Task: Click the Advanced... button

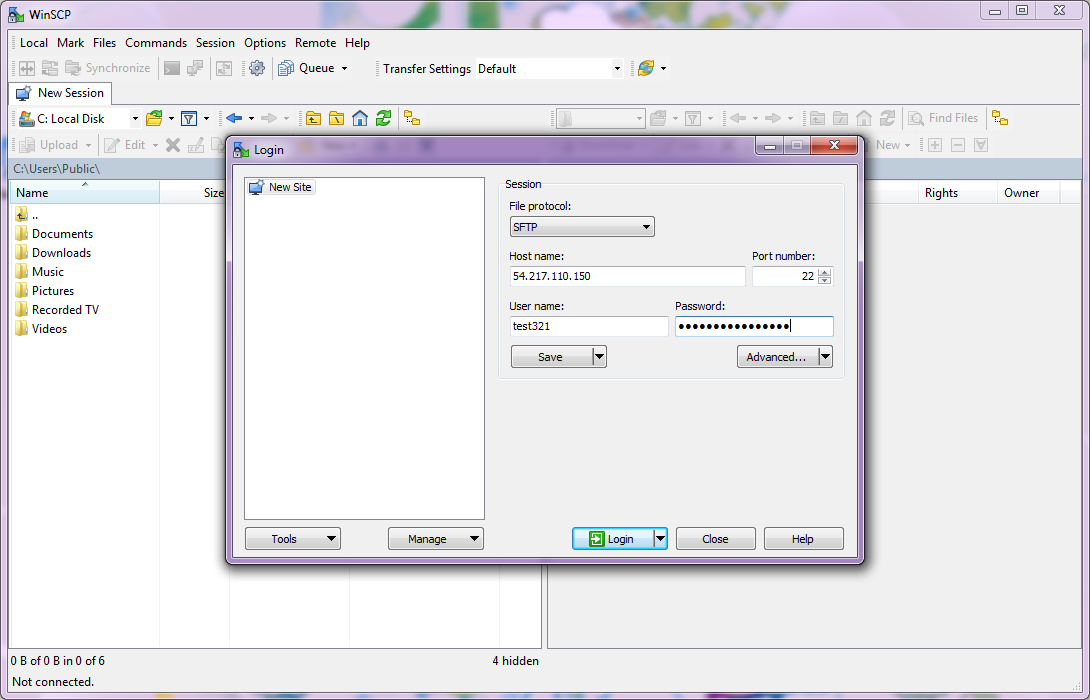Action: (777, 357)
